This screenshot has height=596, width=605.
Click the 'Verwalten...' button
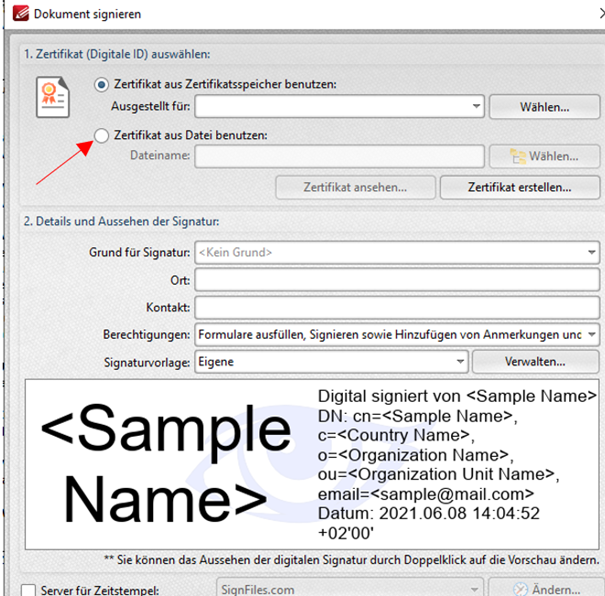point(535,360)
